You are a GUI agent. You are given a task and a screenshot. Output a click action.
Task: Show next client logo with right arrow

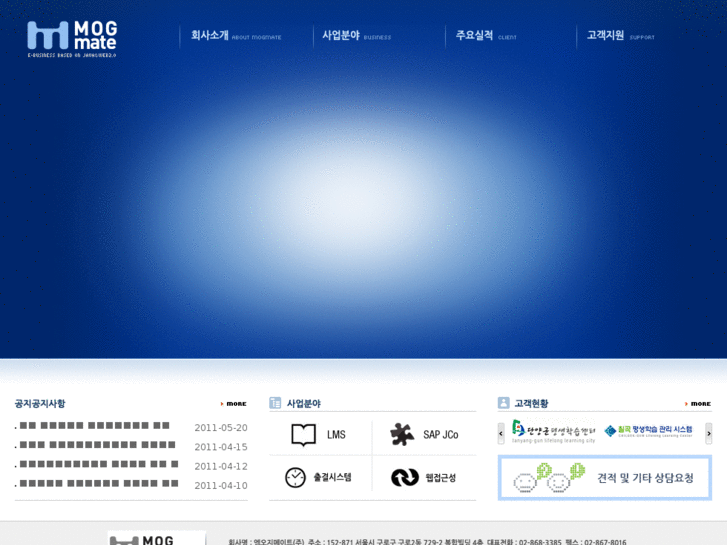coord(708,434)
